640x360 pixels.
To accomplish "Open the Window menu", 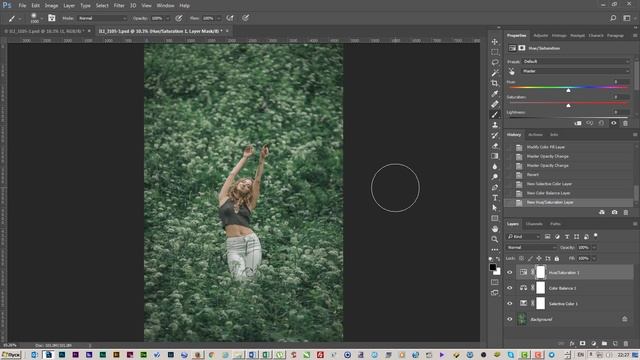I will [165, 6].
